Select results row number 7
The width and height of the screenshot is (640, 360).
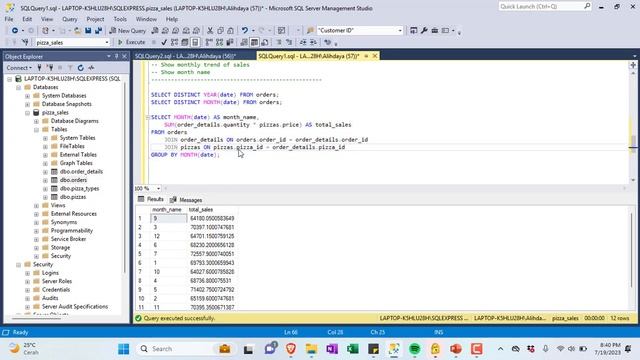tap(140, 272)
